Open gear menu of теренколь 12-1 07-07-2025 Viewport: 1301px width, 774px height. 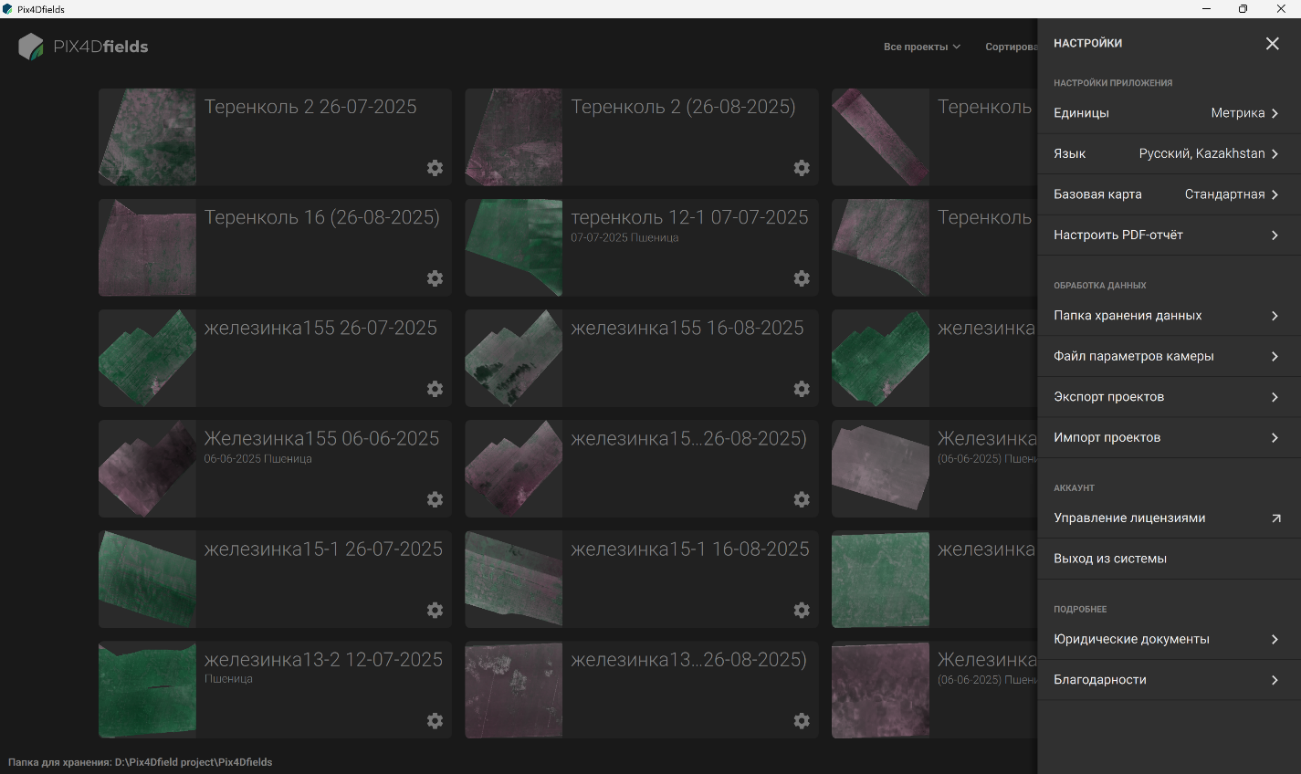click(x=802, y=278)
